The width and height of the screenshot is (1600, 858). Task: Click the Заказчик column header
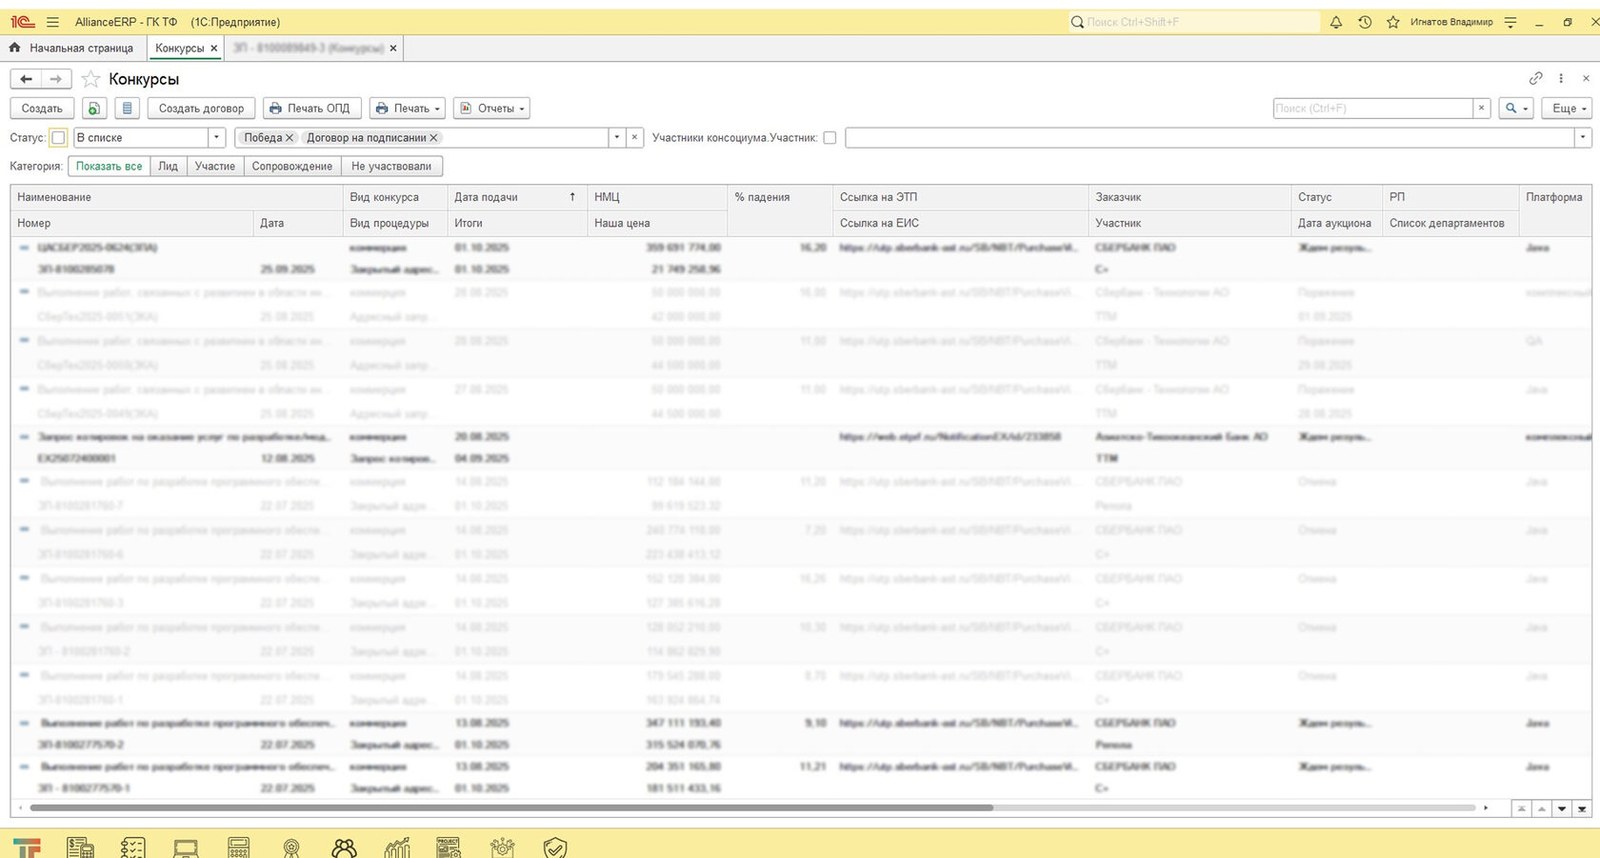(1190, 197)
